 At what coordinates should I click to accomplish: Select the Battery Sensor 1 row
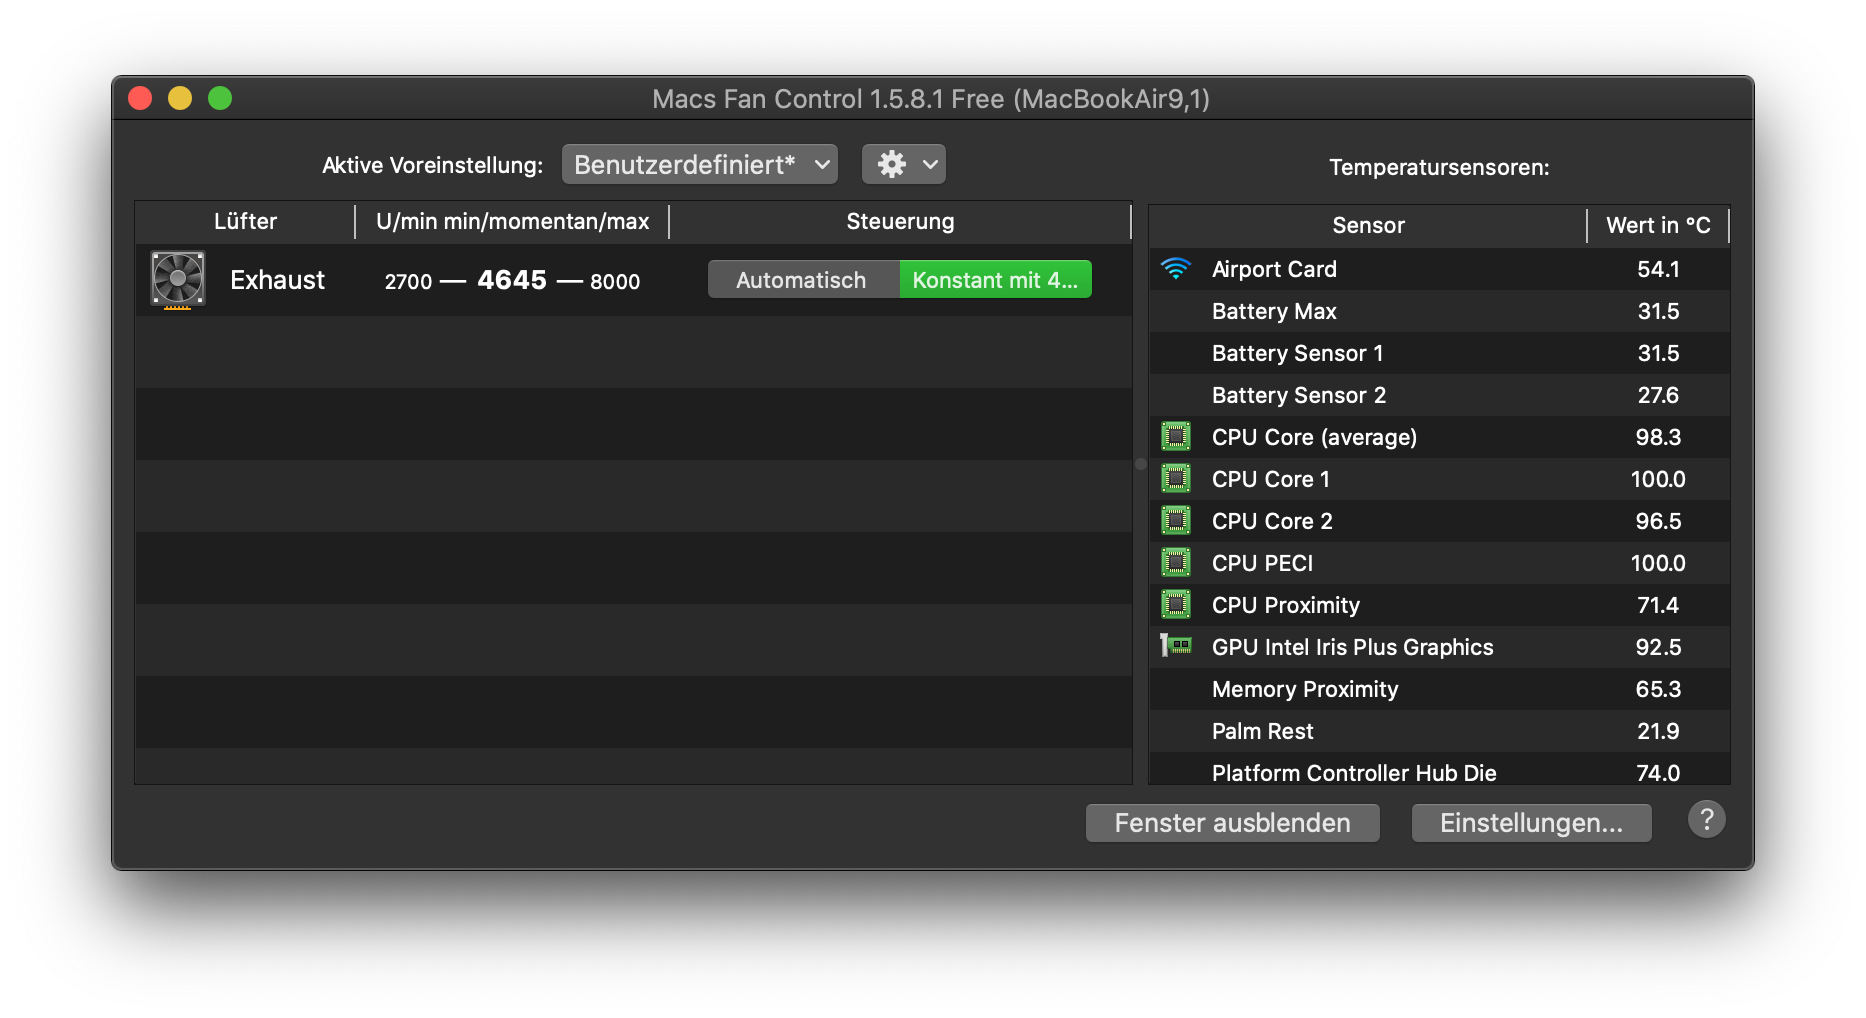tap(1440, 353)
